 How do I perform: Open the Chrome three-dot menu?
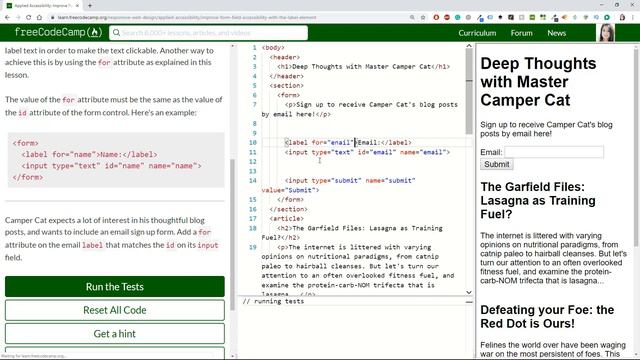pyautogui.click(x=633, y=18)
